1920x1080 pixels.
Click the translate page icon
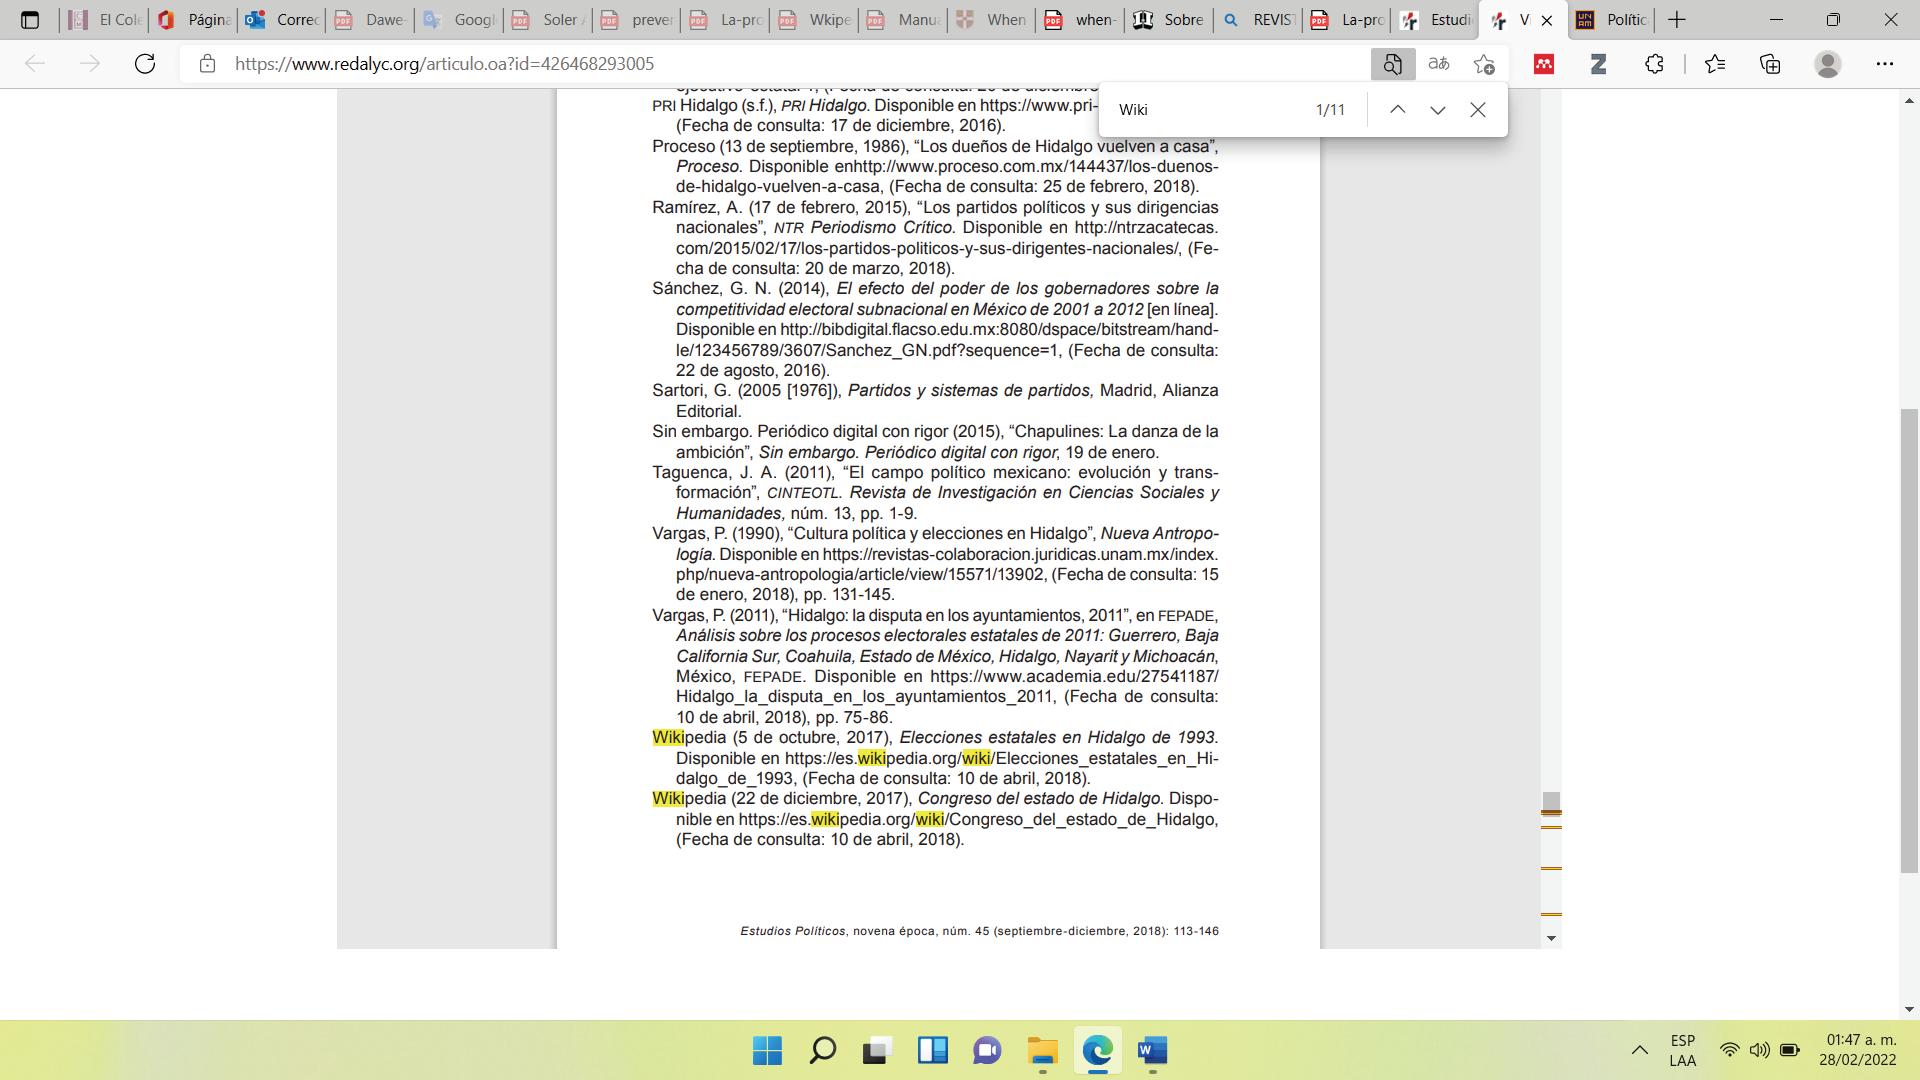pyautogui.click(x=1438, y=64)
